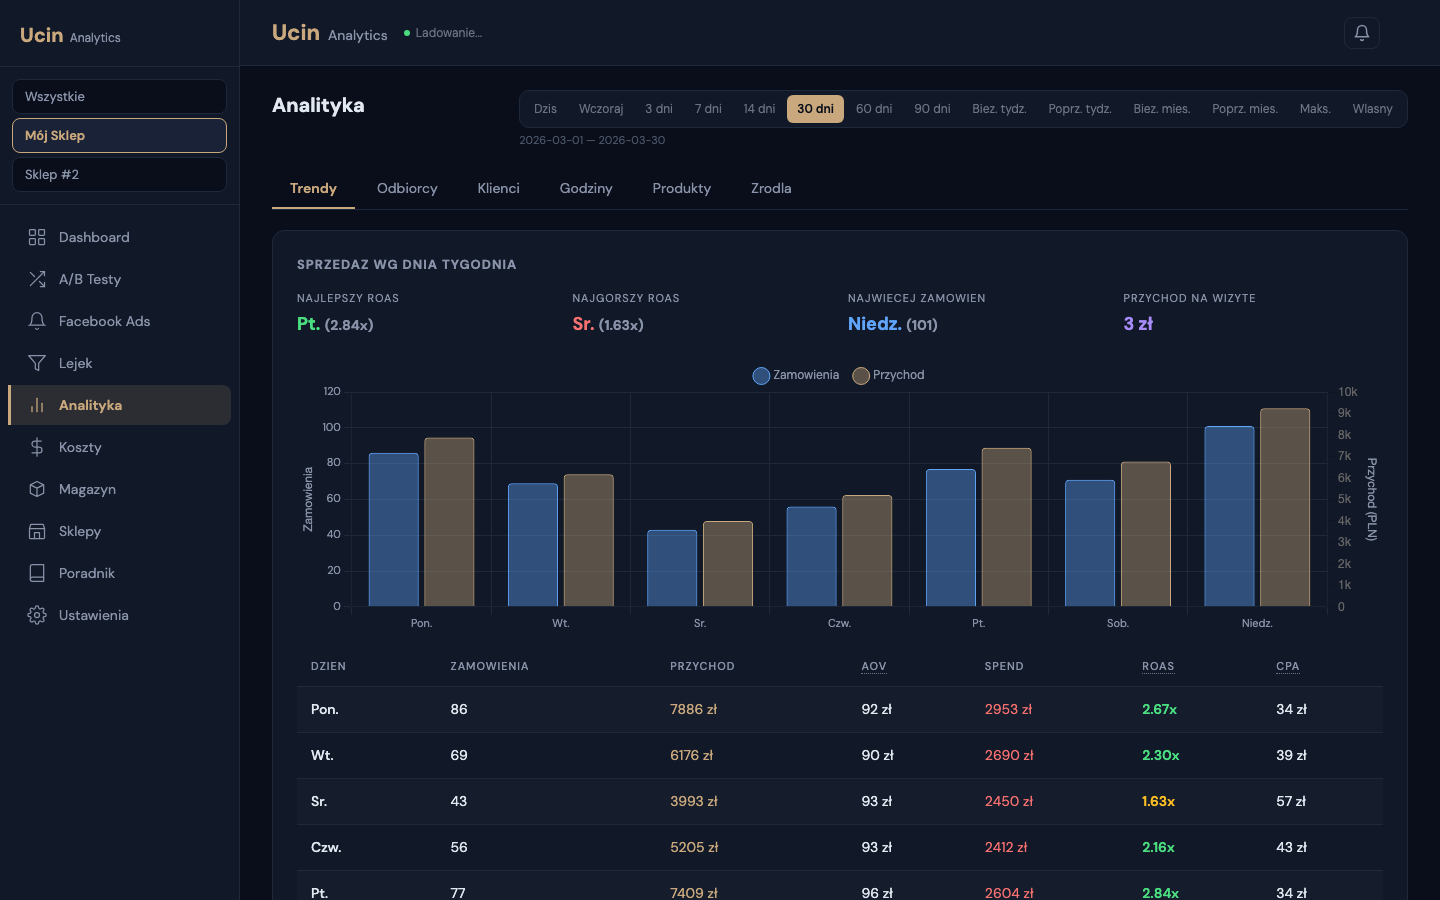Open Dashboard page from sidebar

119,237
